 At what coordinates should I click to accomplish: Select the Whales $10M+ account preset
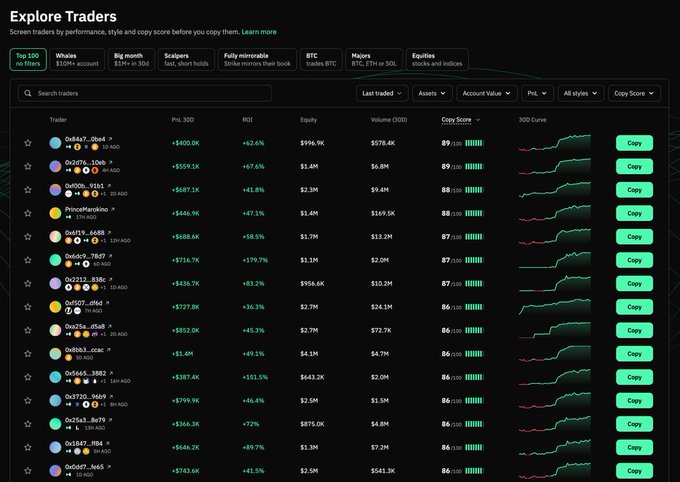pos(77,59)
